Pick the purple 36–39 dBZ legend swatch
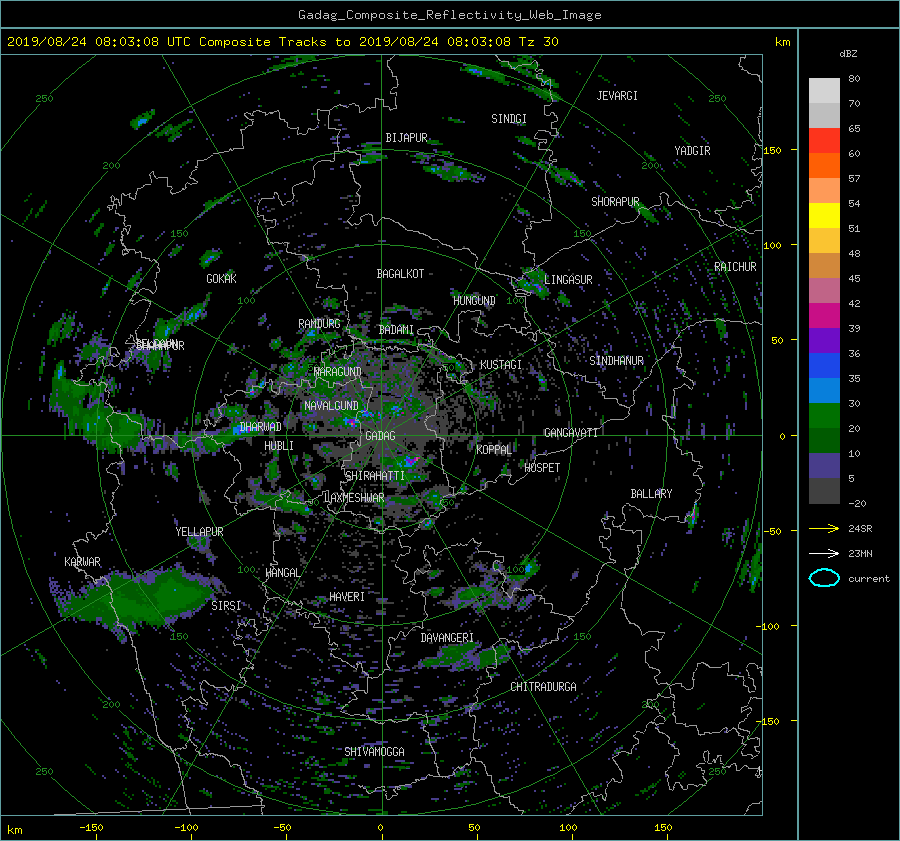900x841 pixels. (824, 340)
